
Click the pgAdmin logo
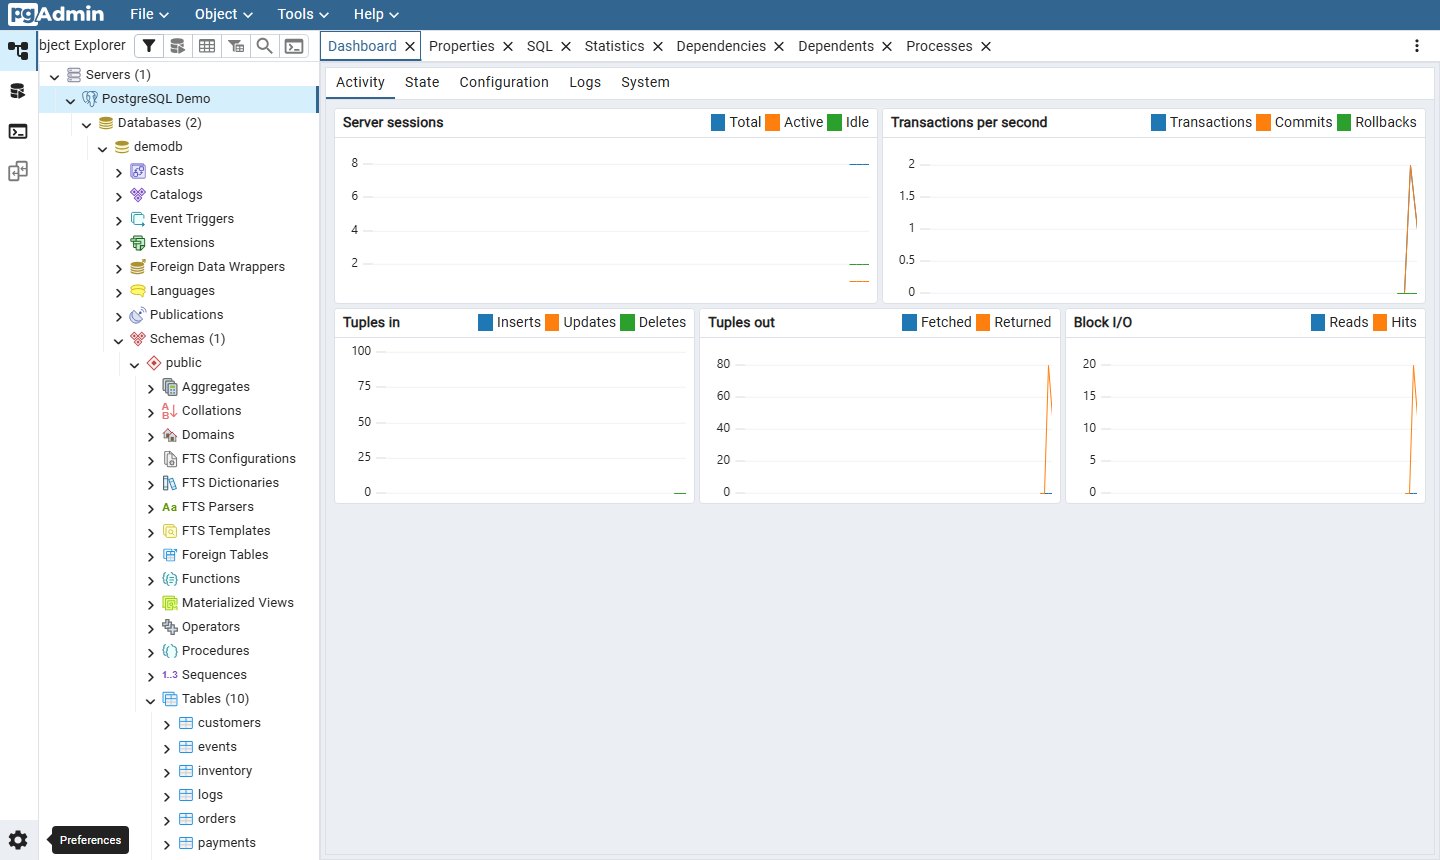56,14
